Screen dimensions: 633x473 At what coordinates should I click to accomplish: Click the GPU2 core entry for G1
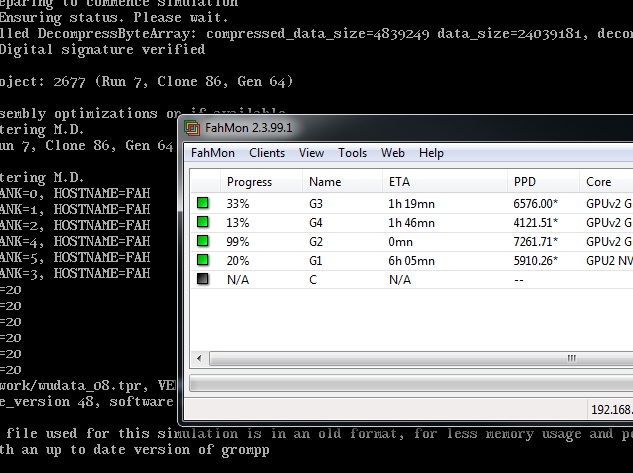pyautogui.click(x=609, y=261)
